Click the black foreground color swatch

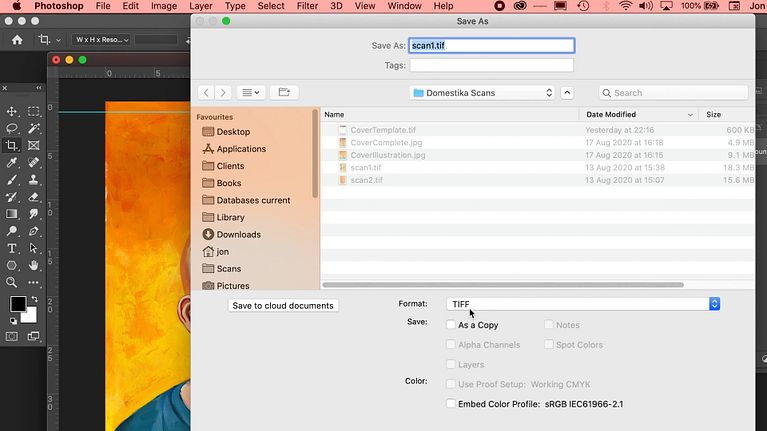click(18, 304)
